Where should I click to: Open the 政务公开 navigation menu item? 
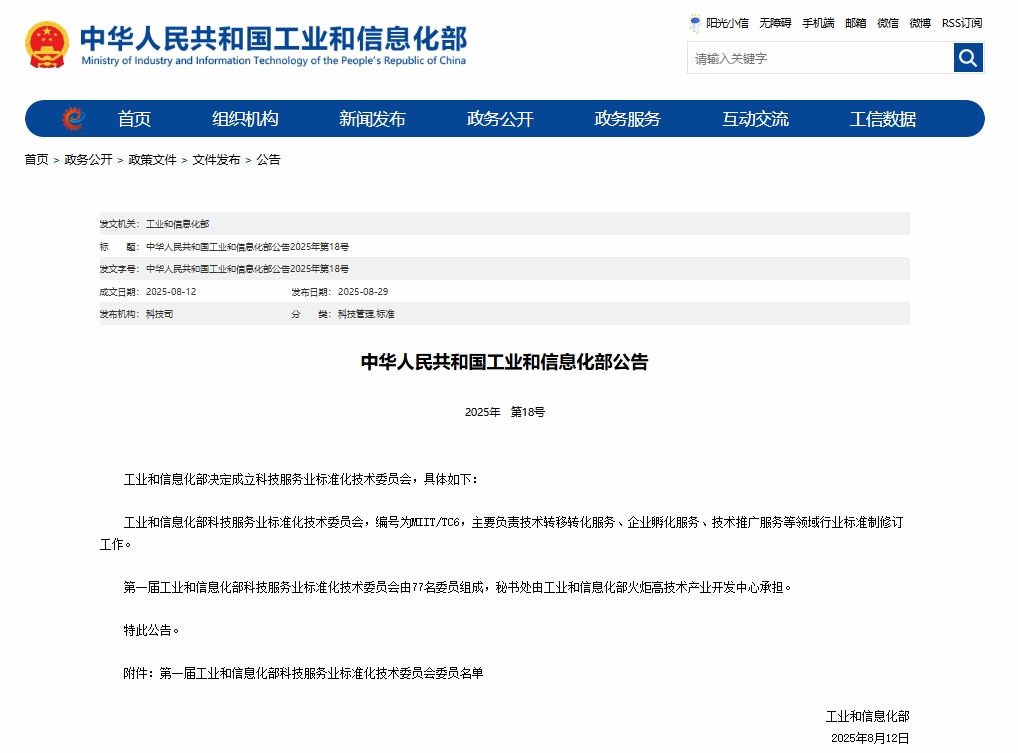[500, 119]
